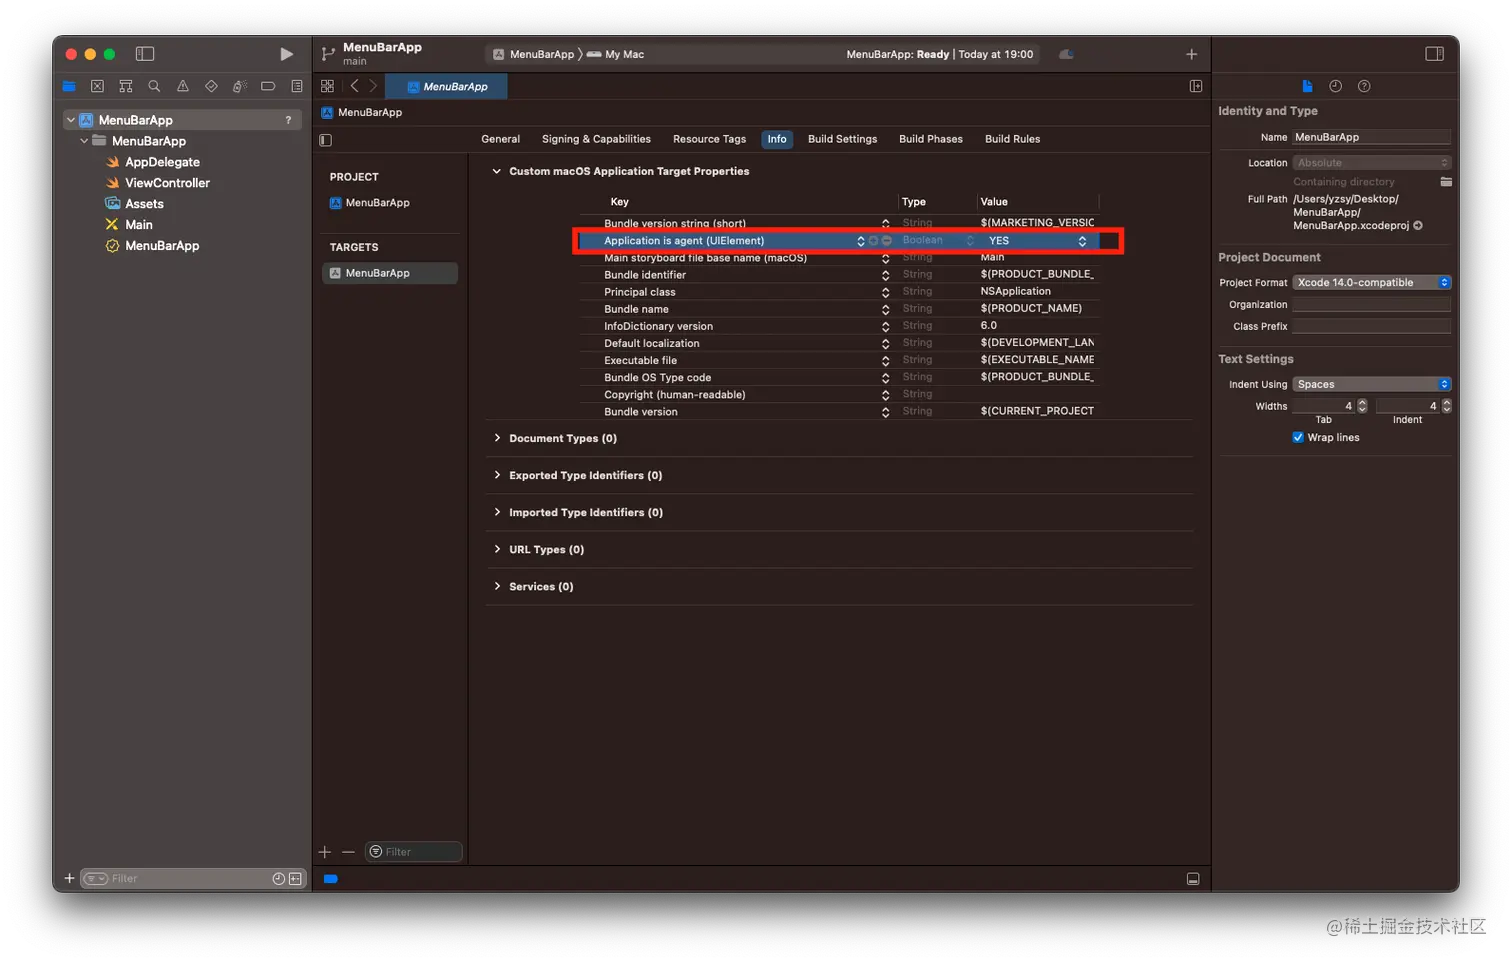Toggle Wrap lines checkbox
1512x962 pixels.
coord(1298,437)
